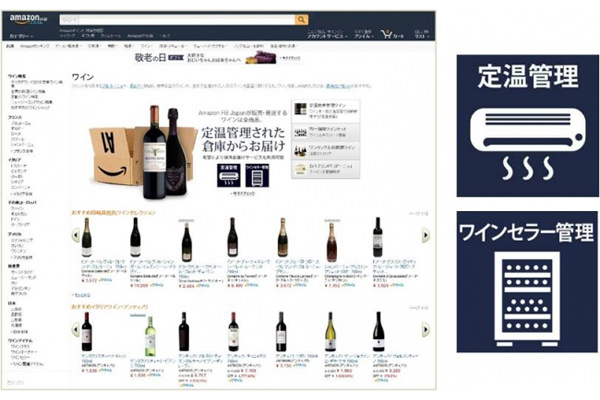Go back in second wine carousel
The image size is (600, 400).
(76, 330)
